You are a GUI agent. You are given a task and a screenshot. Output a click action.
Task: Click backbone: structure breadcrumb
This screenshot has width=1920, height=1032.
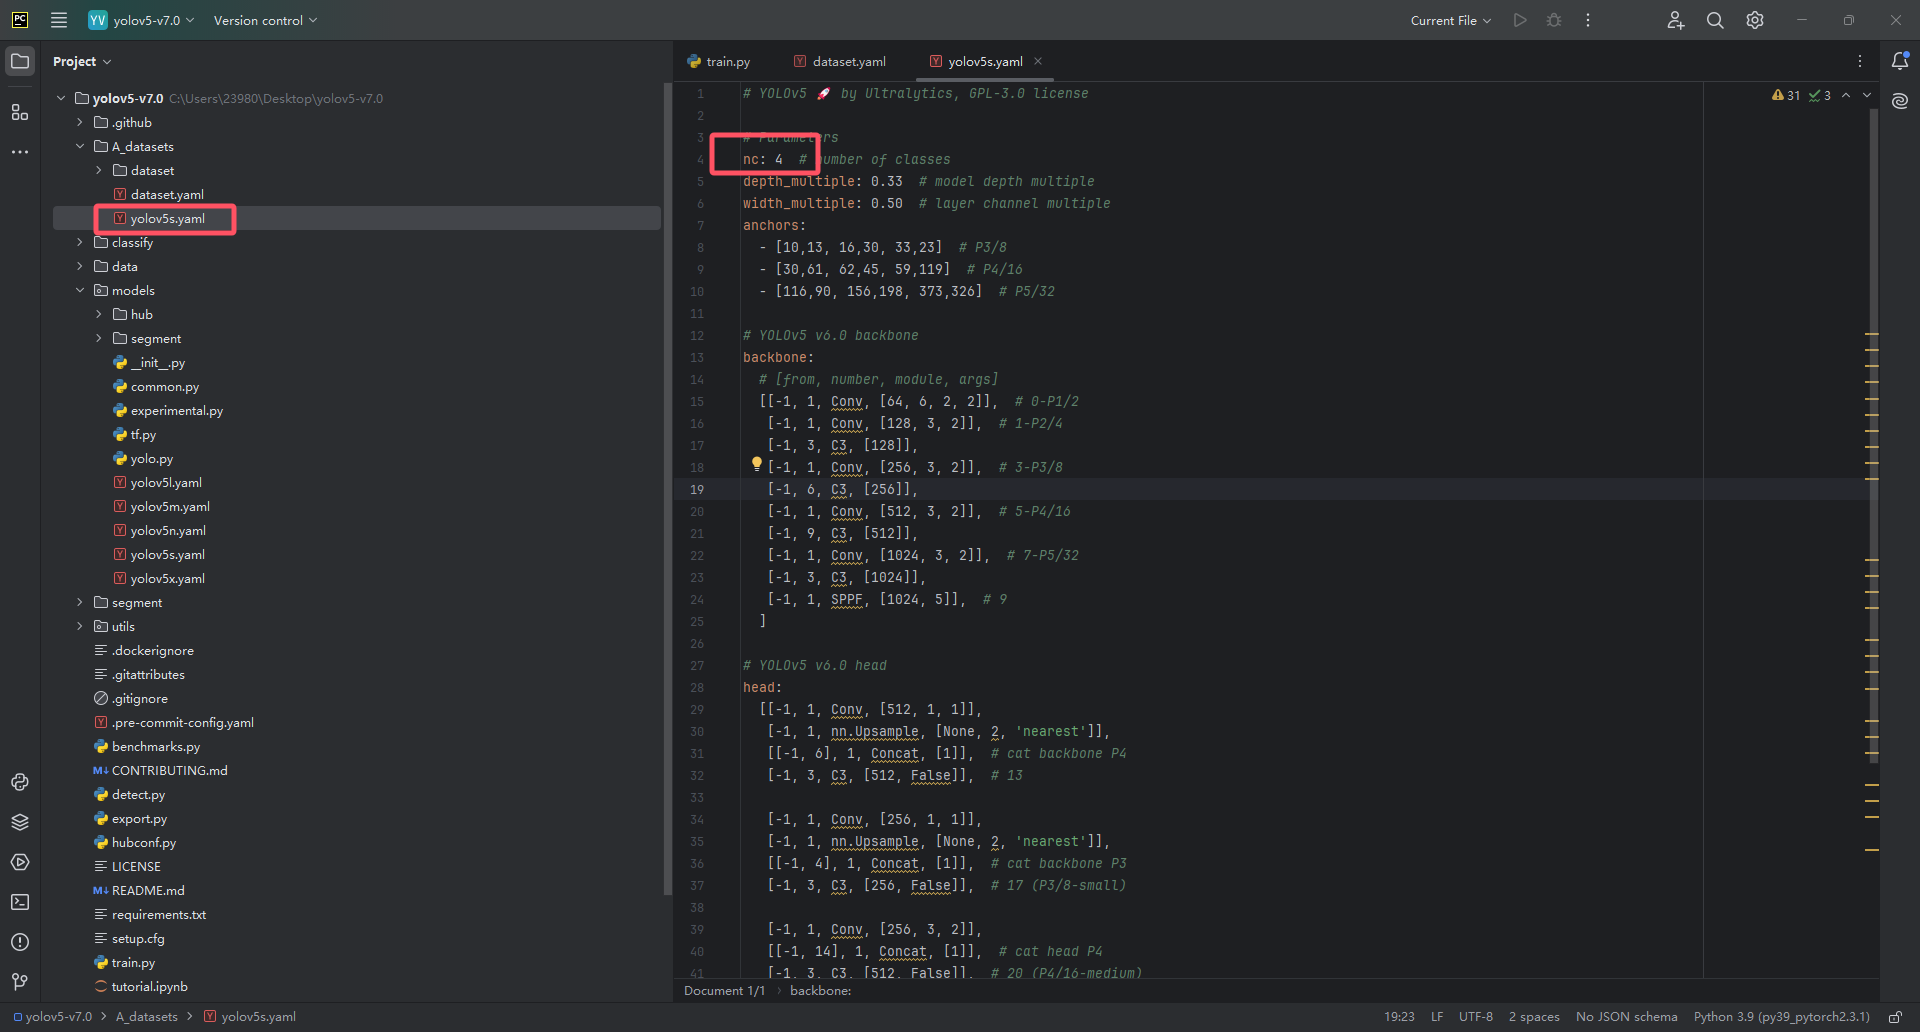pos(820,991)
